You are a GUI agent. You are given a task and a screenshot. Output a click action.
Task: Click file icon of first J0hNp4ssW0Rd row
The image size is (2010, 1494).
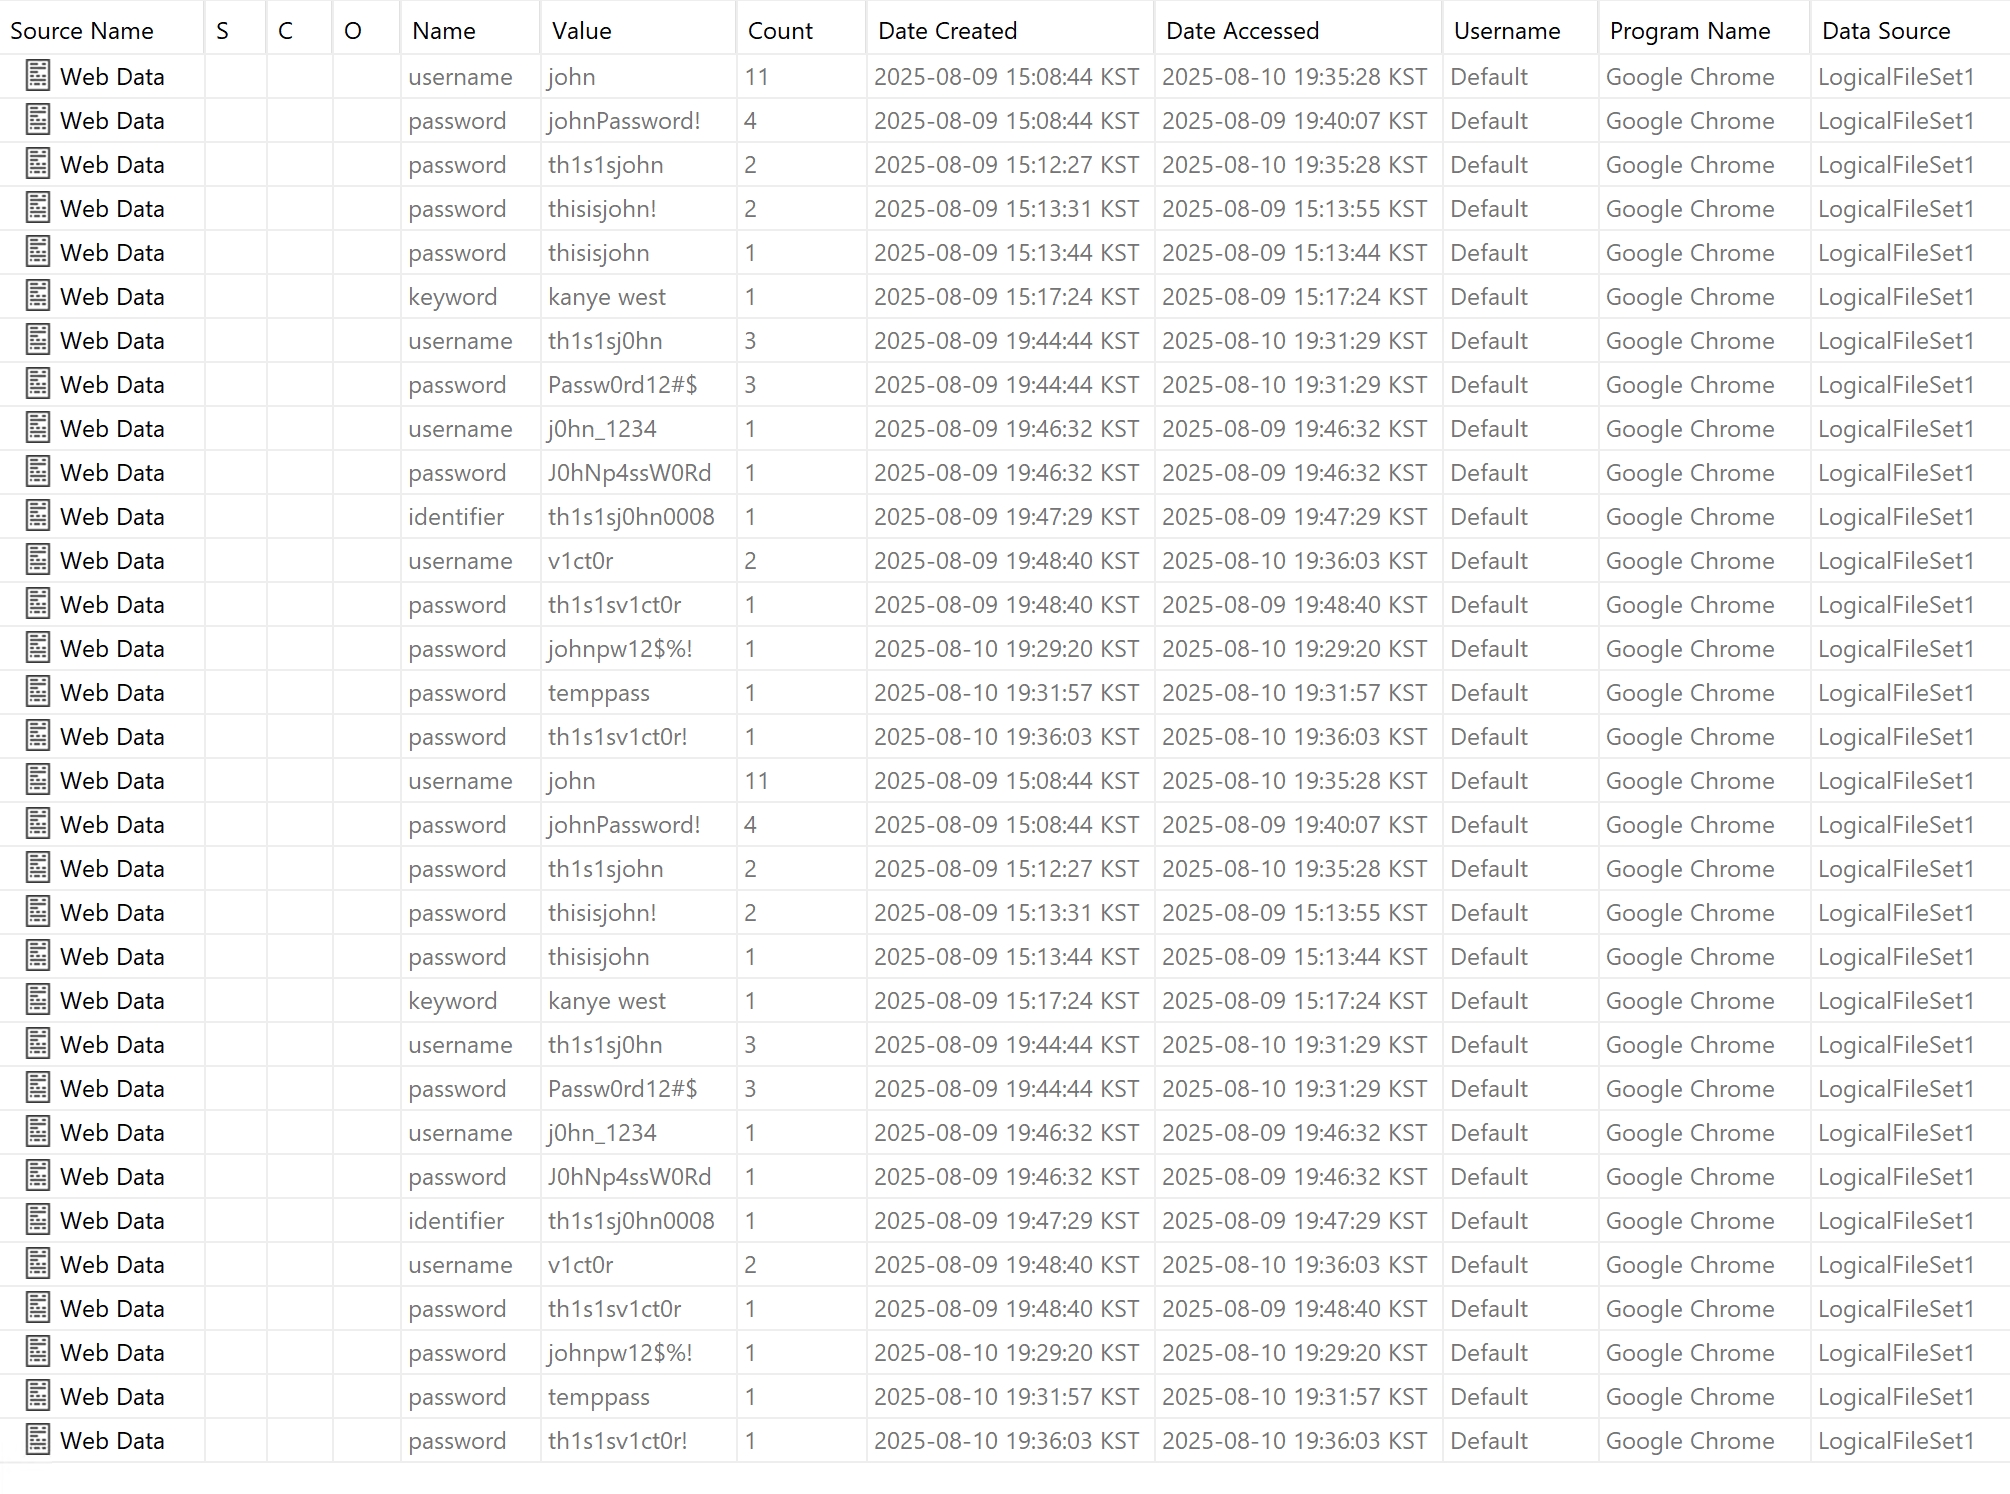(x=38, y=472)
